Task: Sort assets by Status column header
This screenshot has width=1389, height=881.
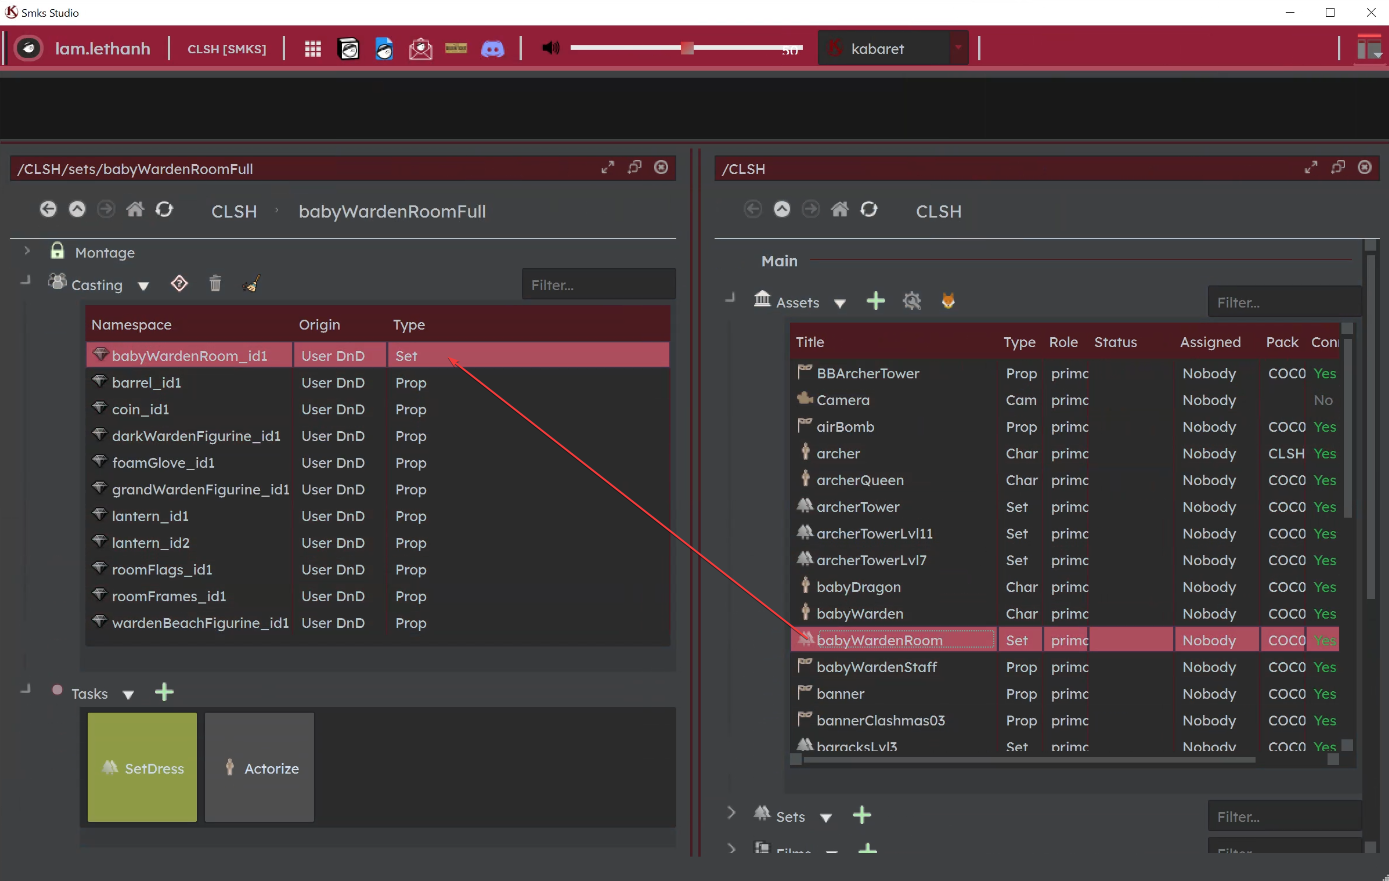Action: pyautogui.click(x=1116, y=342)
